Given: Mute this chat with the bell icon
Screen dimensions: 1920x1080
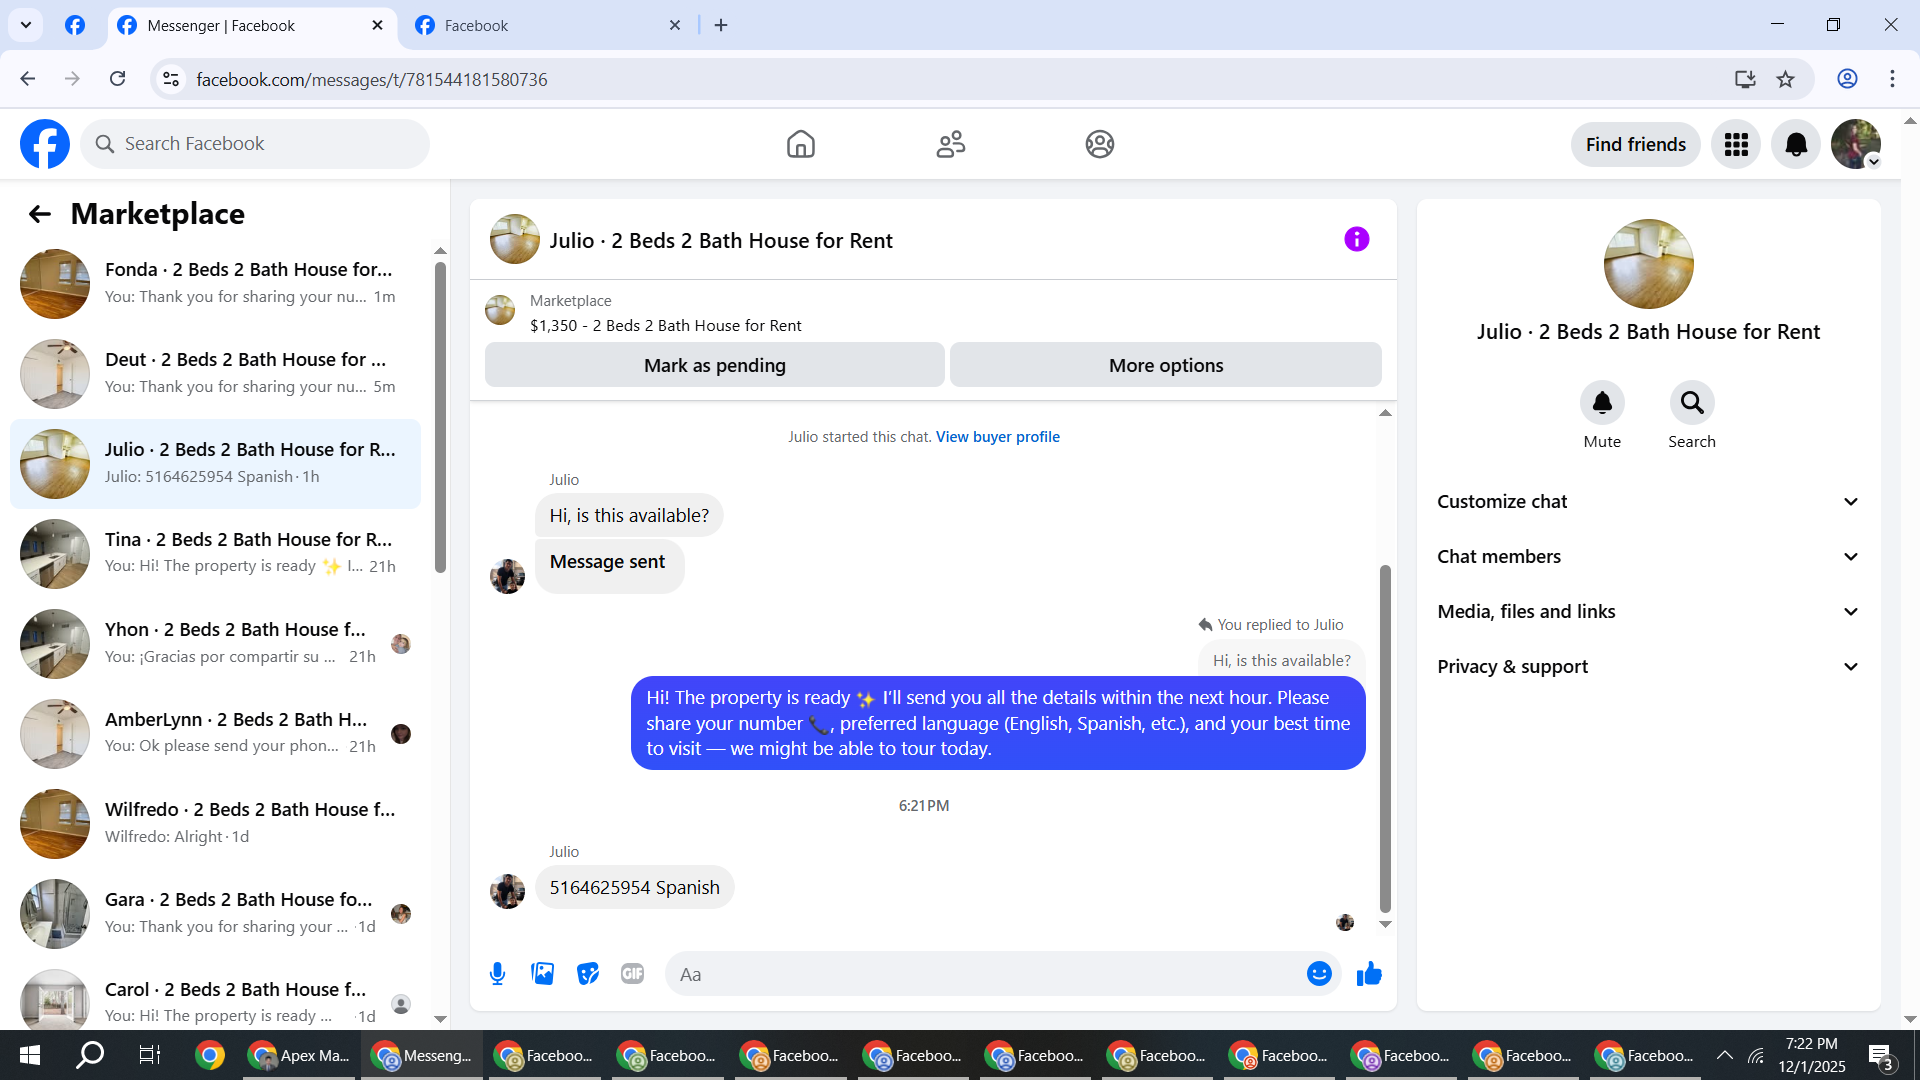Looking at the screenshot, I should tap(1602, 403).
